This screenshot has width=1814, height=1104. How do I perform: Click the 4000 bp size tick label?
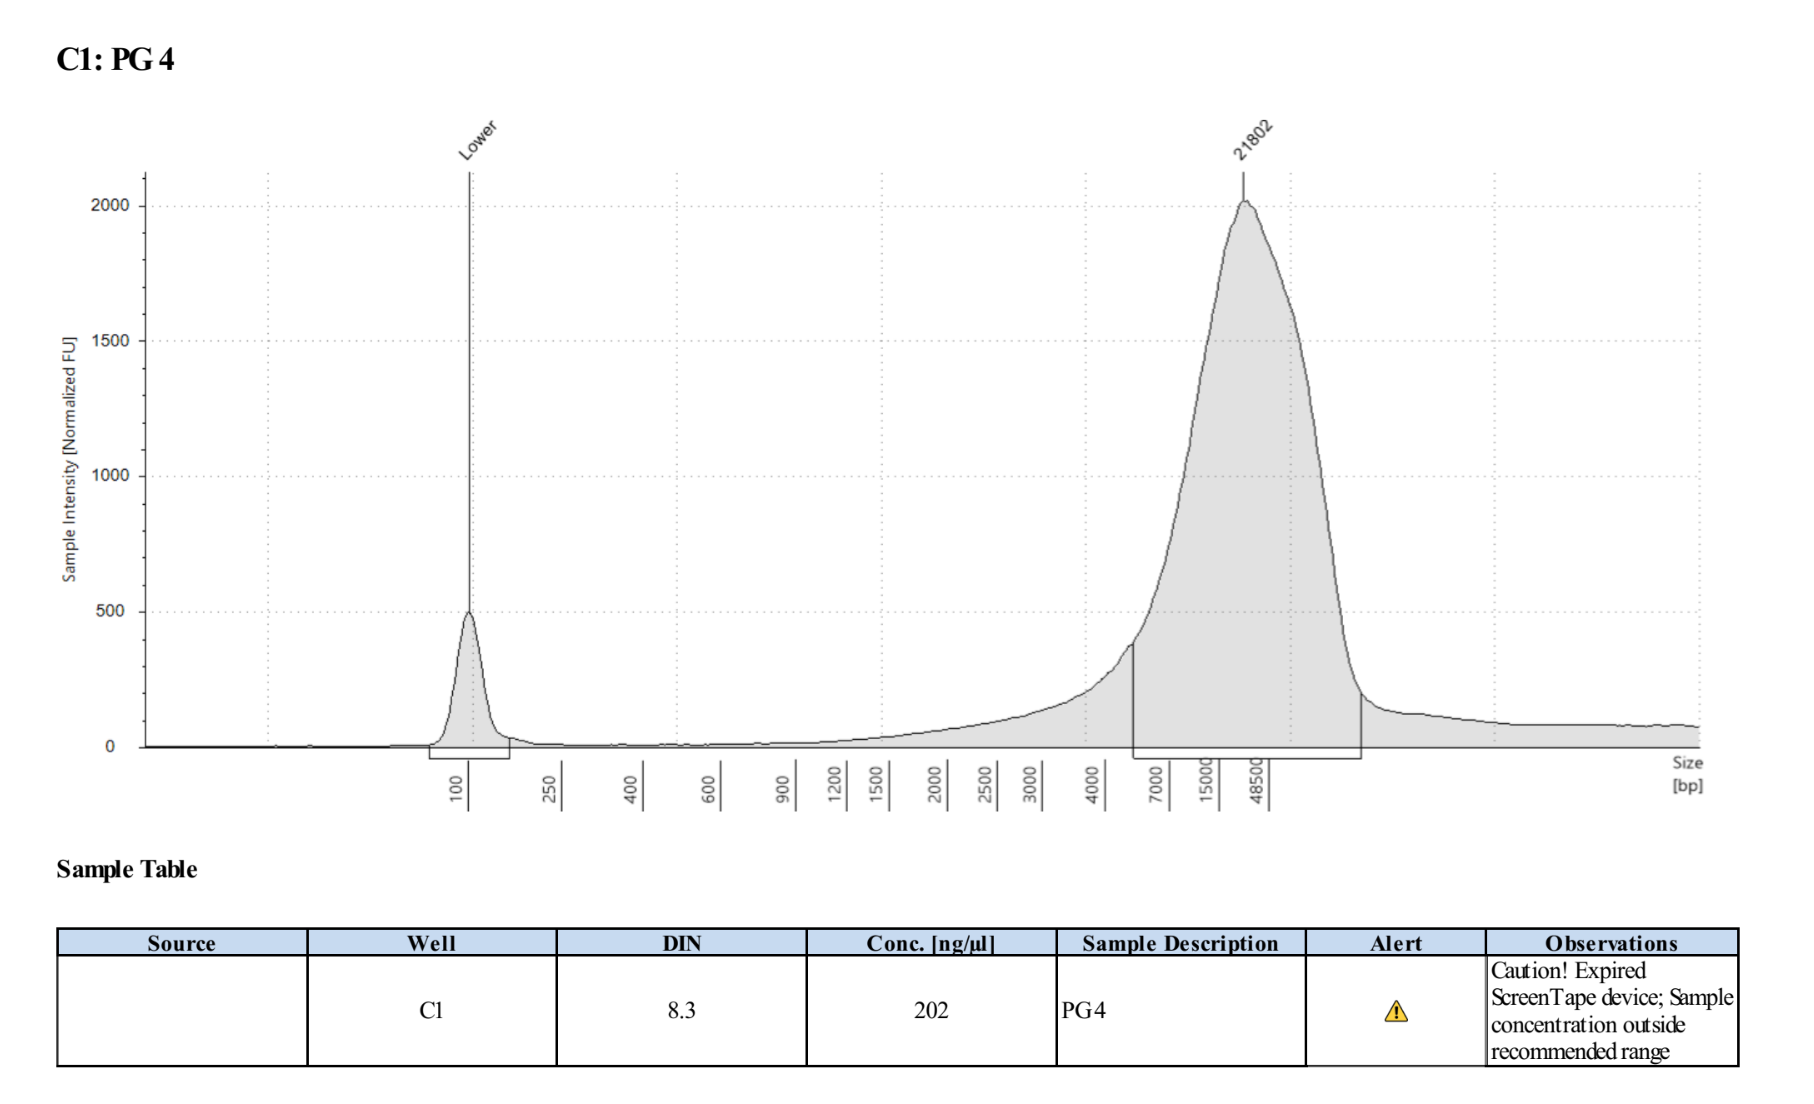click(1092, 785)
